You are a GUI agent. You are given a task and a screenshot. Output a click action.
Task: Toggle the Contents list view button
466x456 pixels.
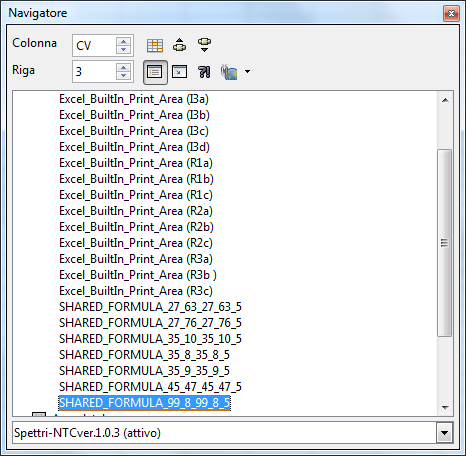click(x=155, y=72)
